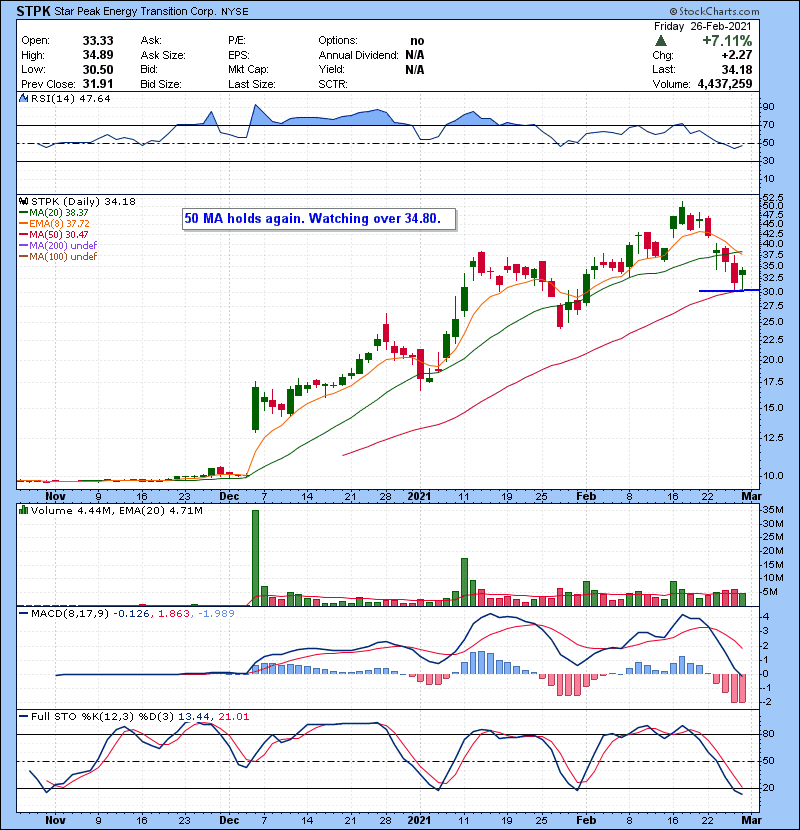
Task: Click the stochastic %D value 21.01
Action: click(x=233, y=717)
